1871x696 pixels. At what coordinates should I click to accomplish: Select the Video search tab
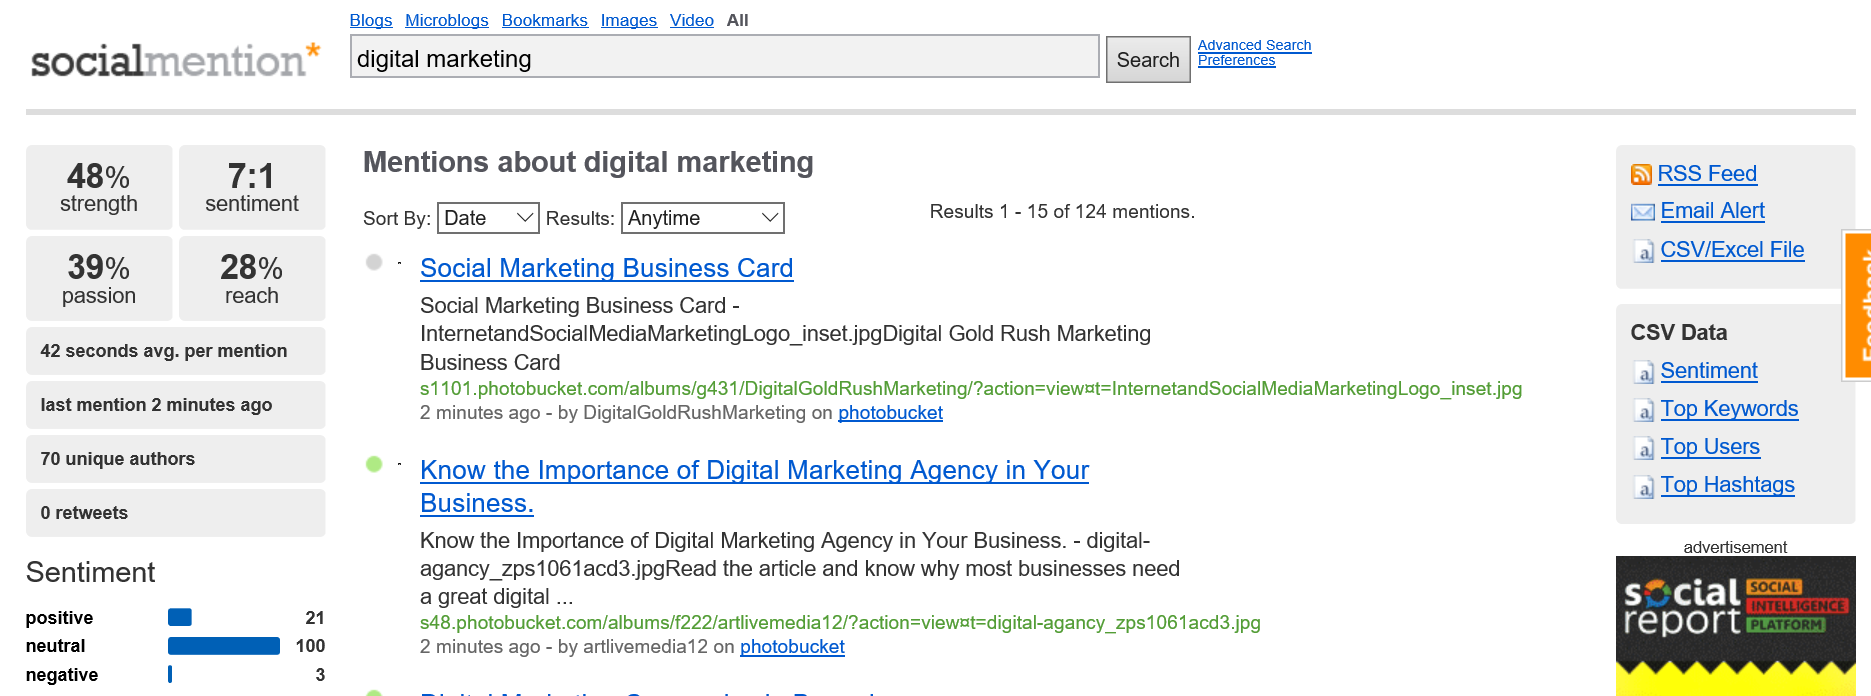coord(692,20)
